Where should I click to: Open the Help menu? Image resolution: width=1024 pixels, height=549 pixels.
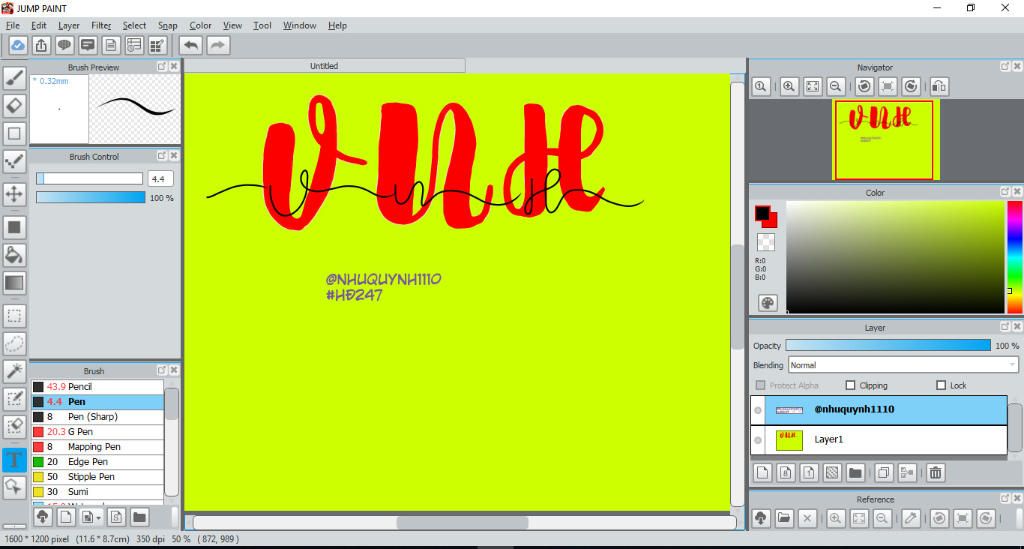(x=338, y=25)
